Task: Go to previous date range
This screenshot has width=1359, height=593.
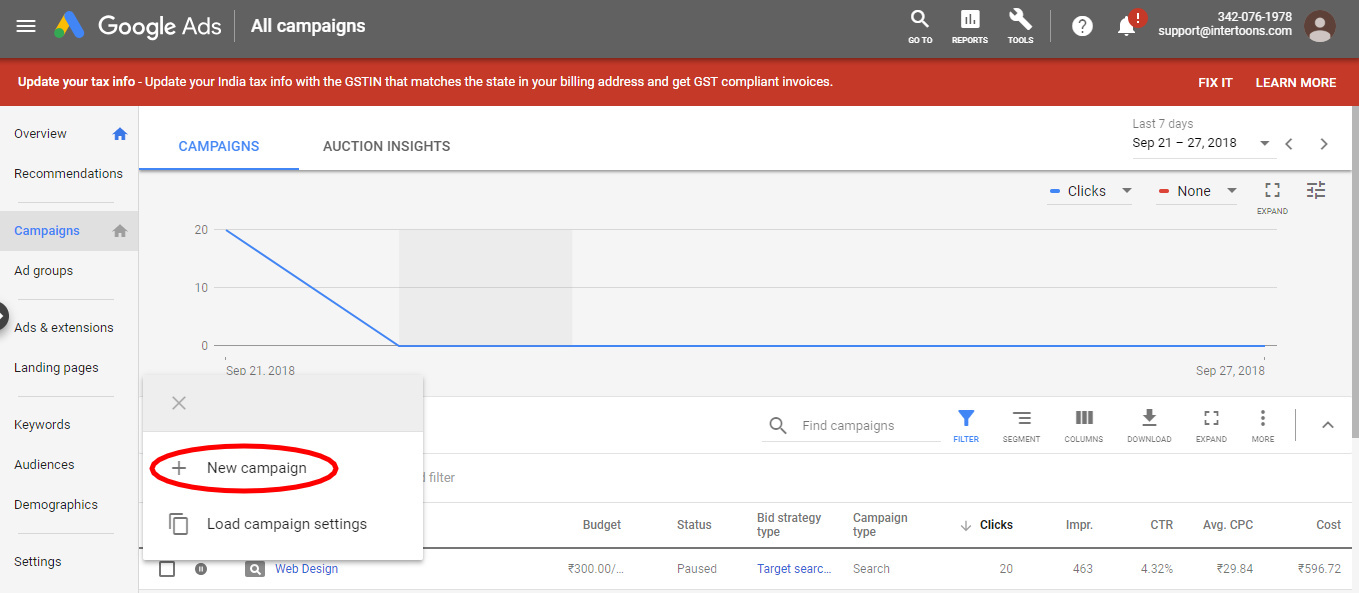Action: coord(1289,144)
